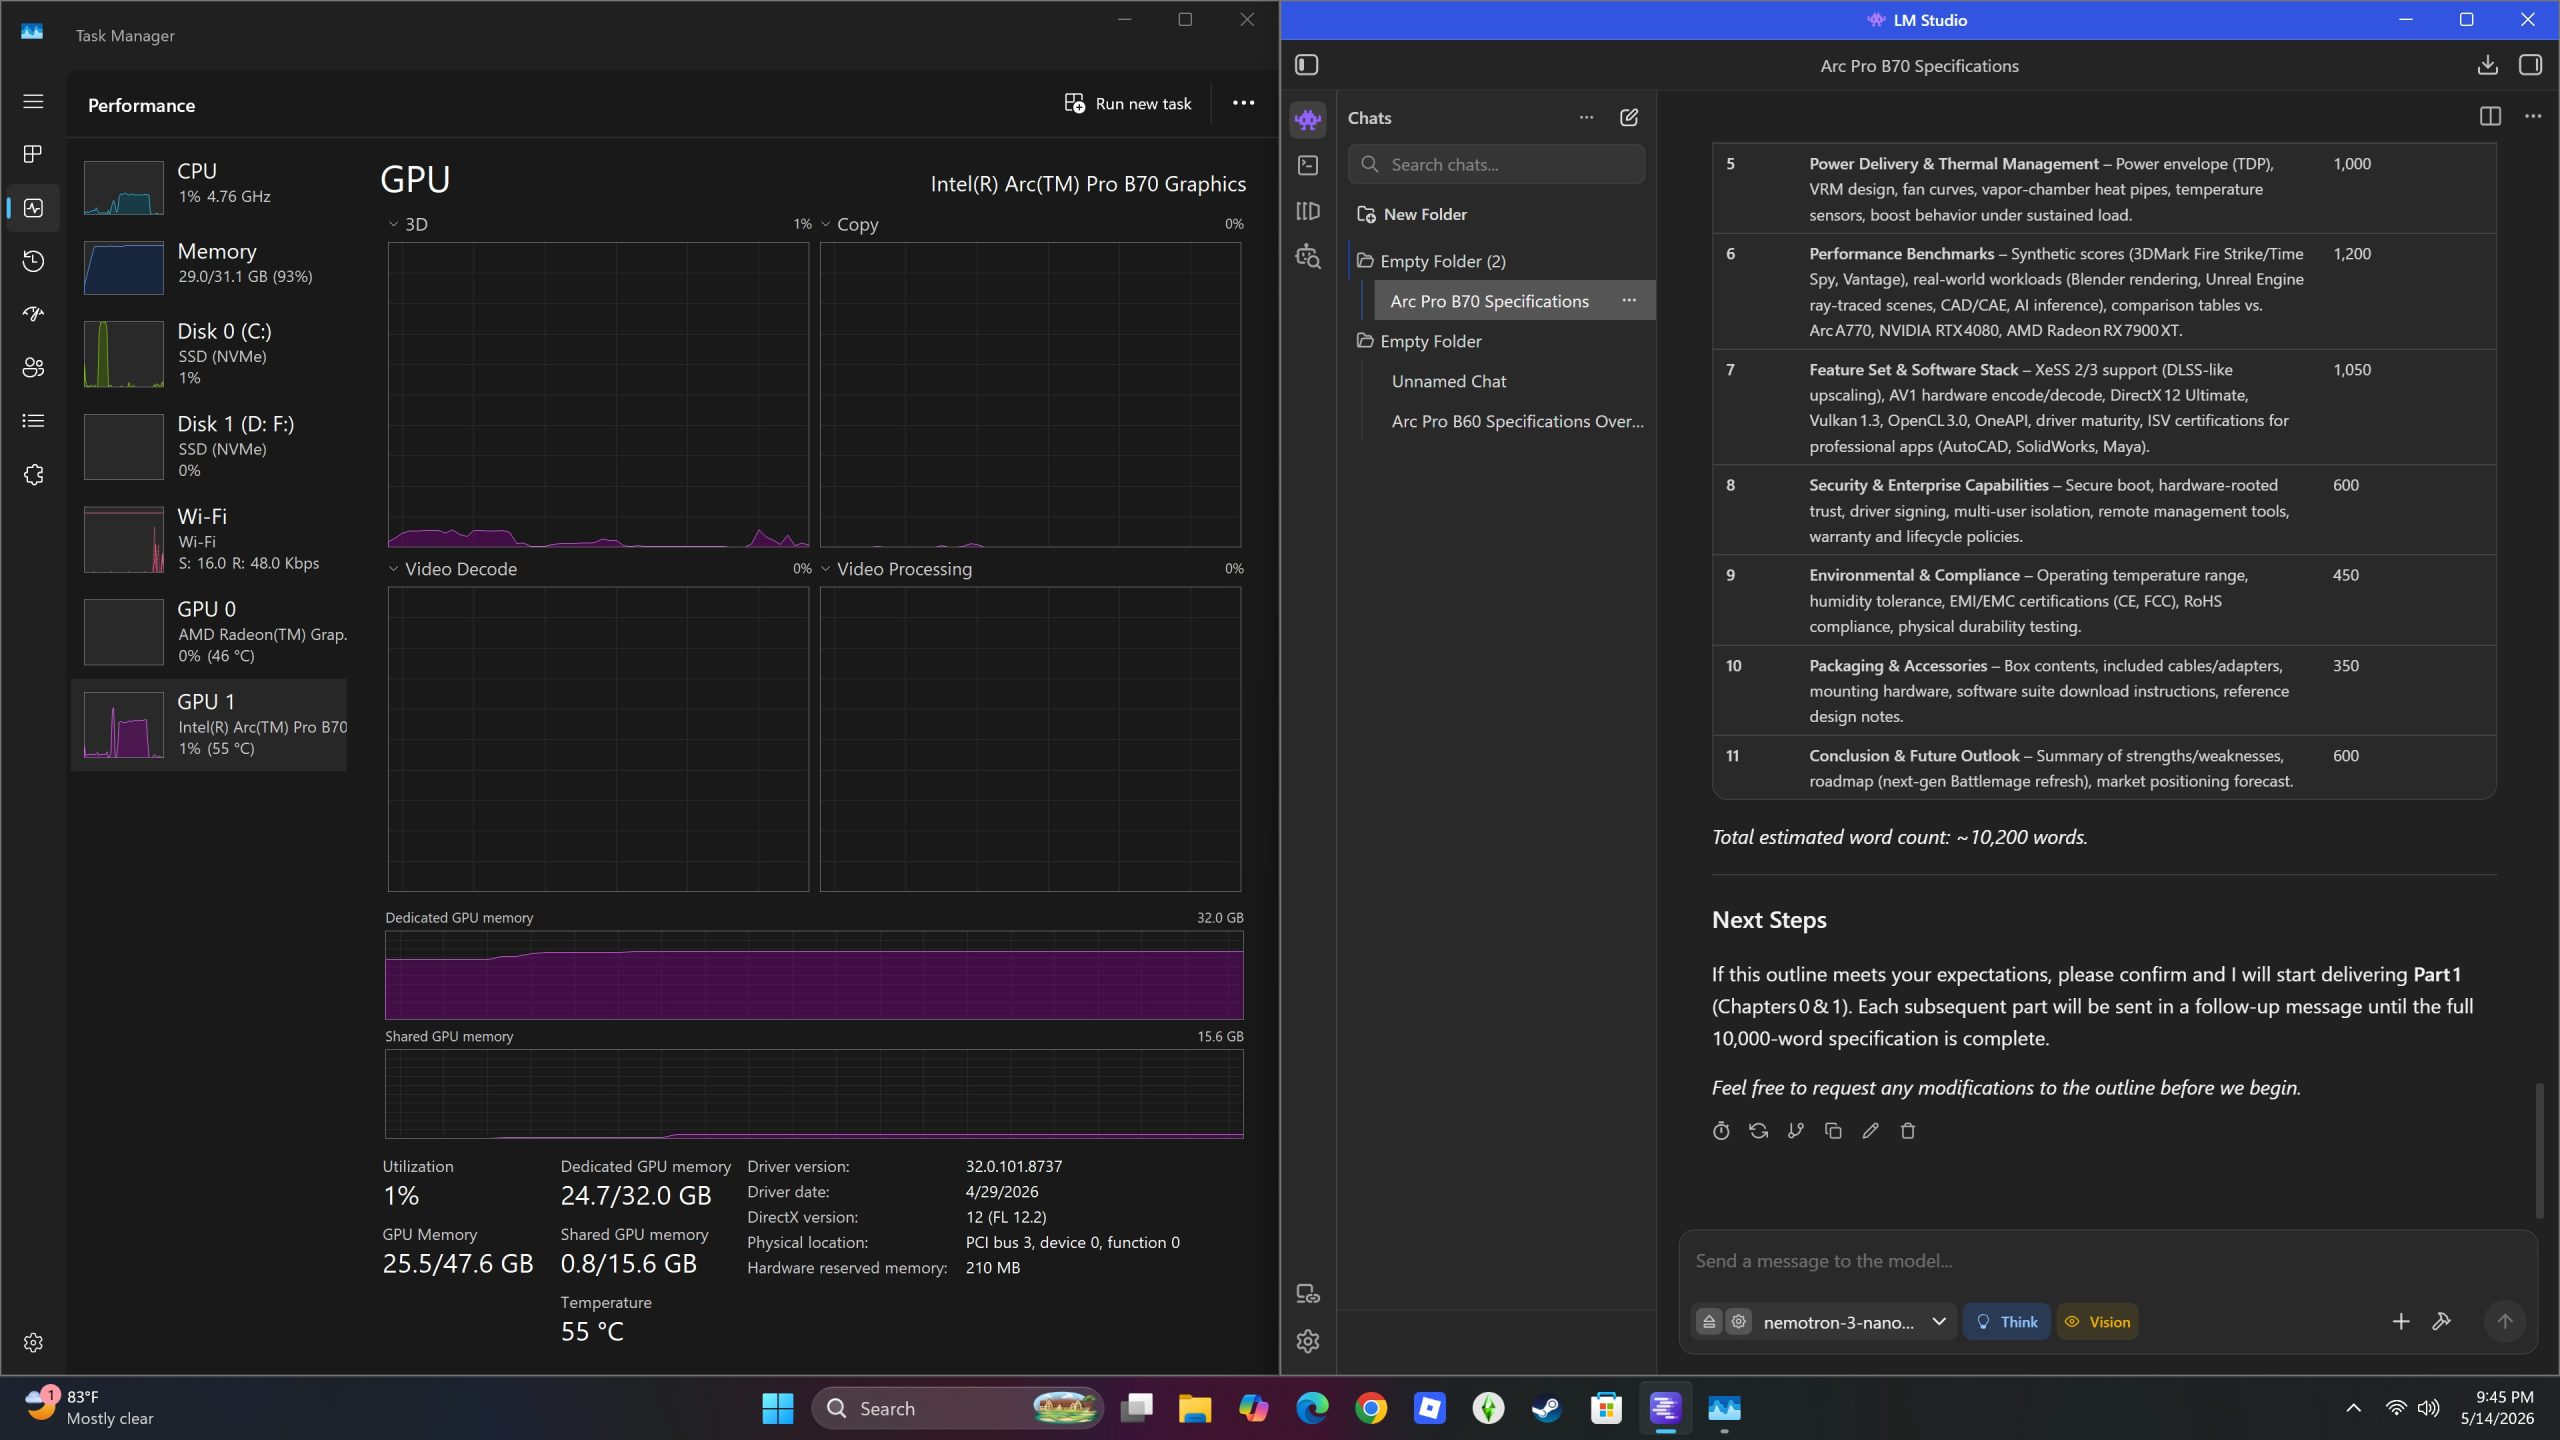The image size is (2560, 1440).
Task: Regenerate the assistant message
Action: 1758,1130
